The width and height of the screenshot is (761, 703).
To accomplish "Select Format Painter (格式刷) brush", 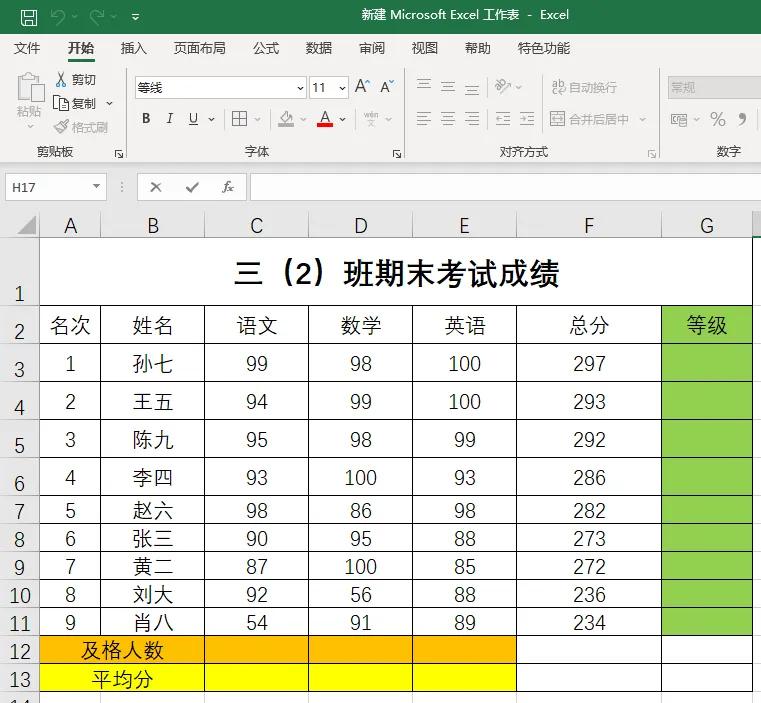I will (x=81, y=127).
